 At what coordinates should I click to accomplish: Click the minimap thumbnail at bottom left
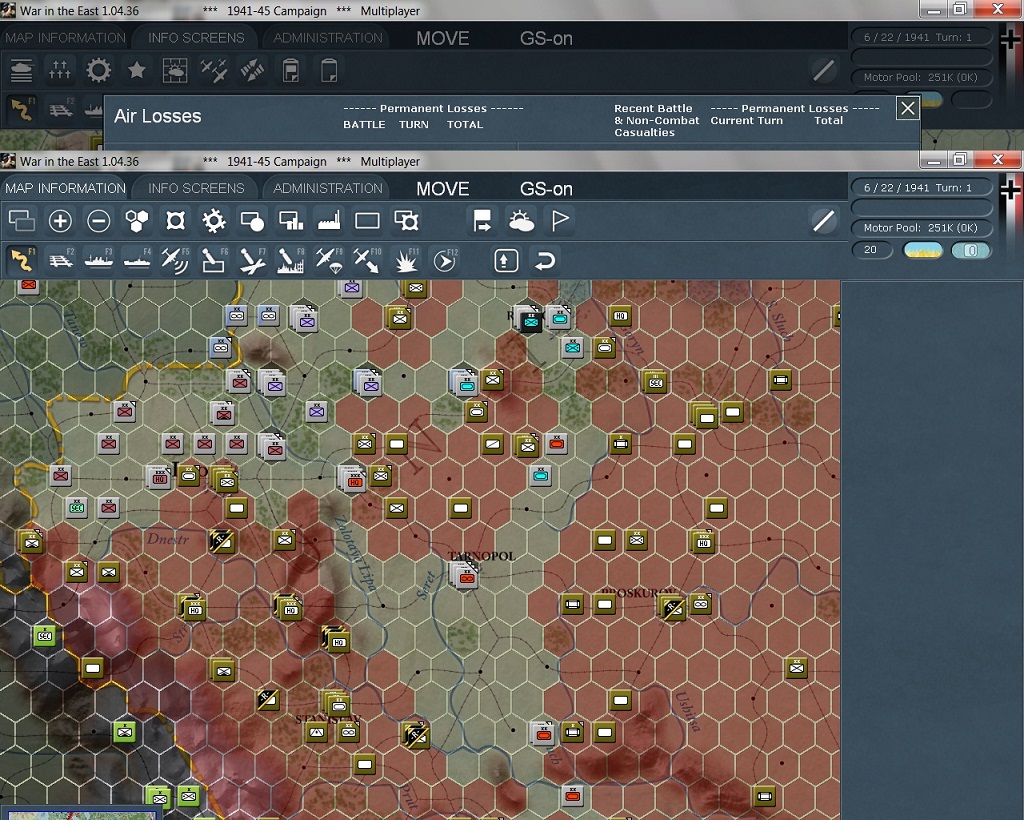82,815
